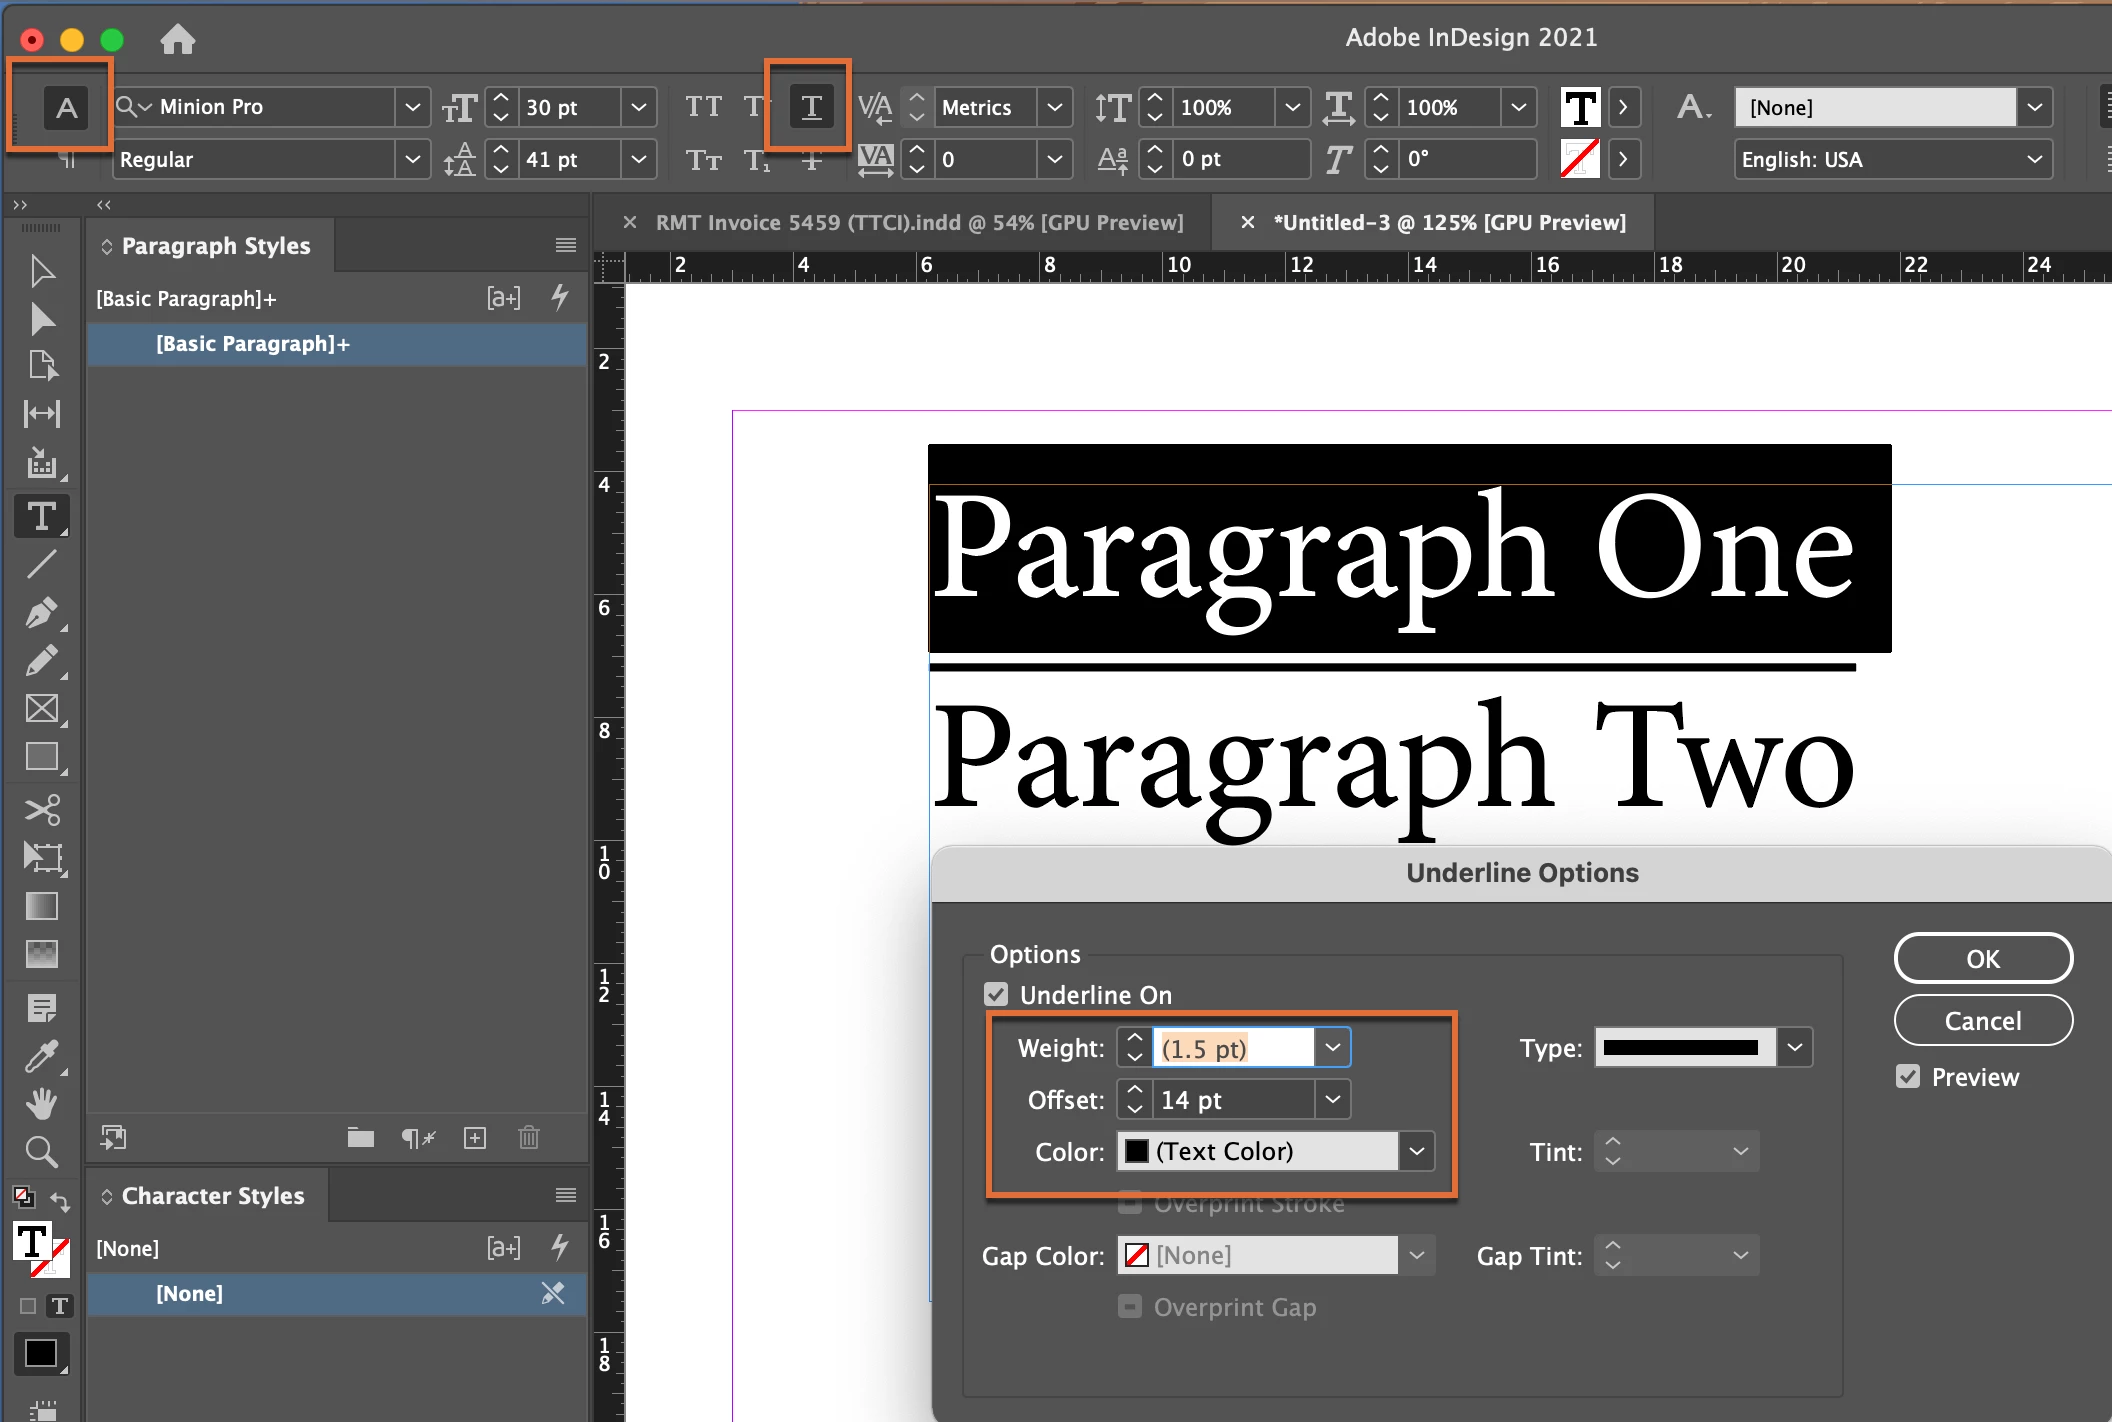Image resolution: width=2112 pixels, height=1422 pixels.
Task: Activate the Hand tool
Action: point(41,1104)
